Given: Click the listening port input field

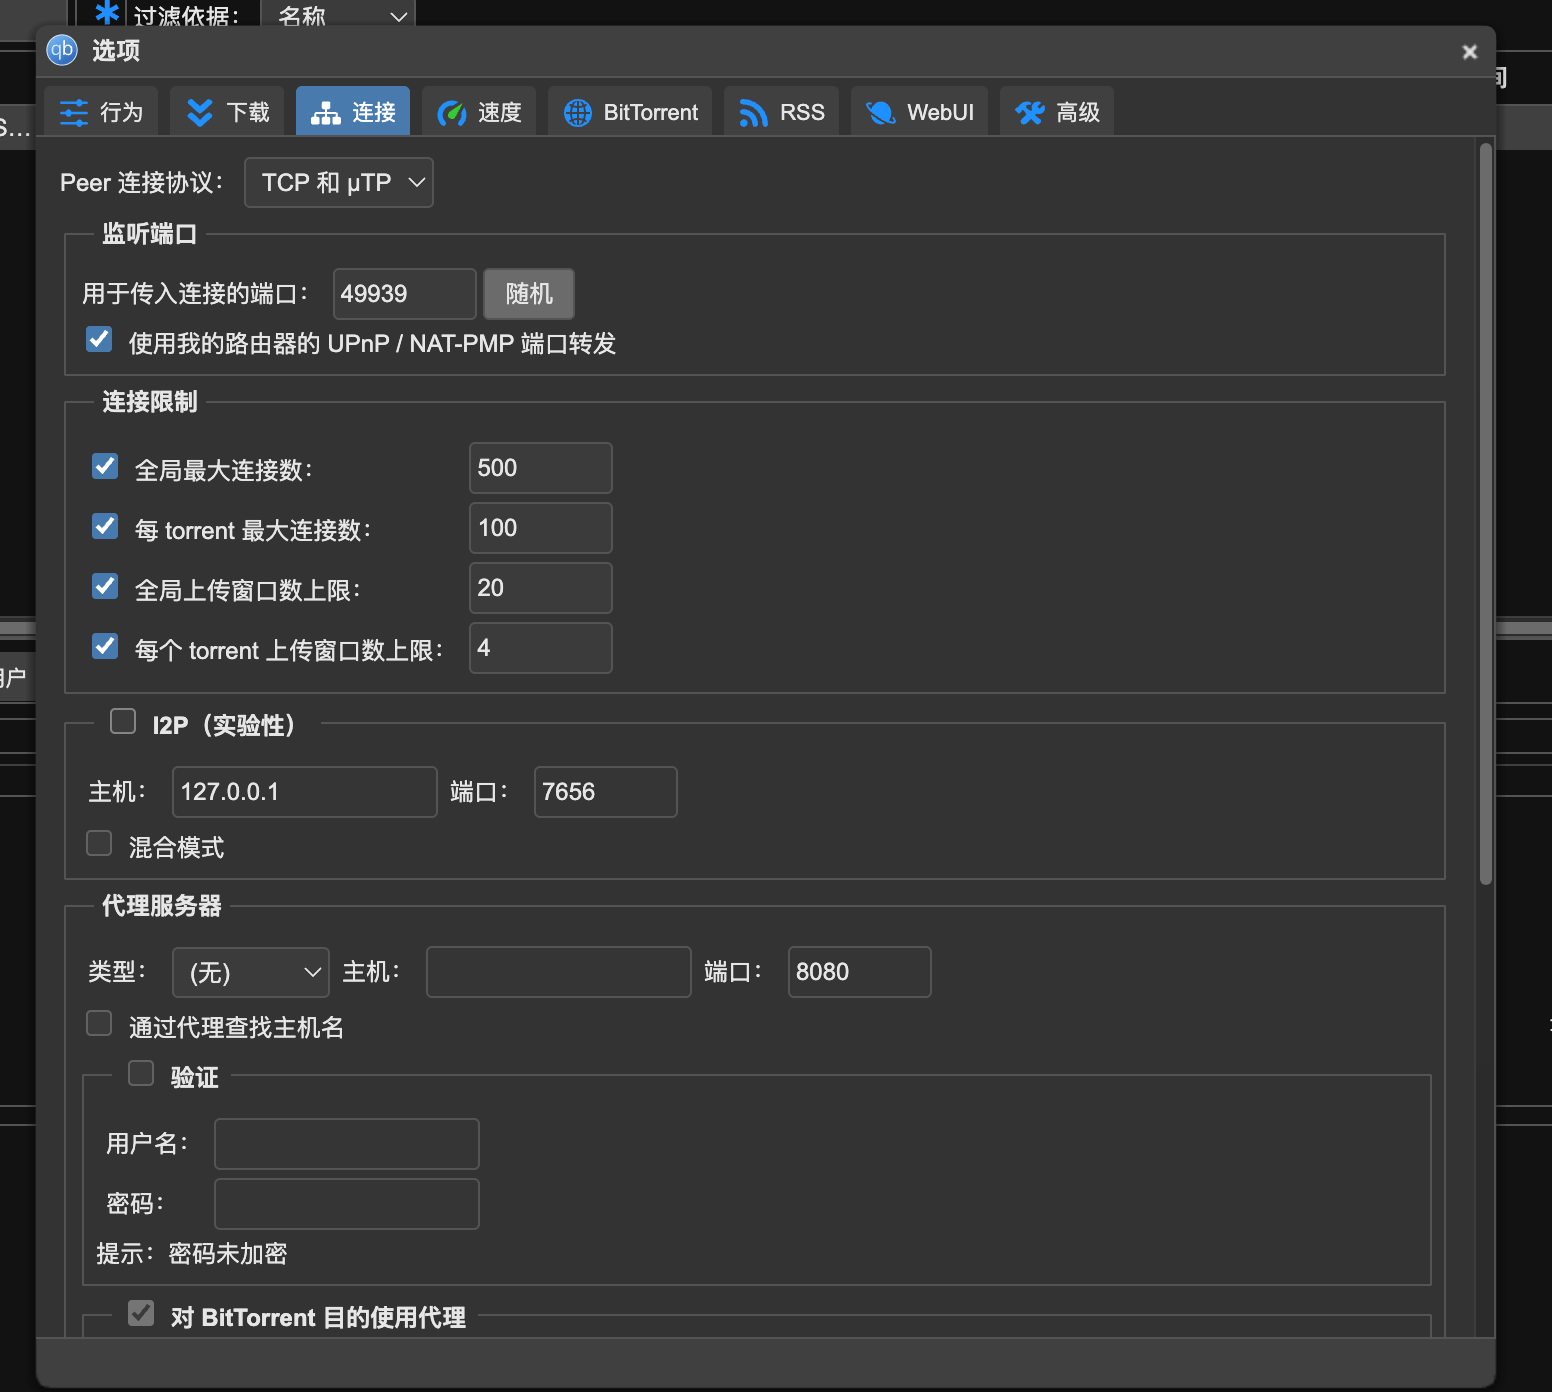Looking at the screenshot, I should tap(404, 294).
